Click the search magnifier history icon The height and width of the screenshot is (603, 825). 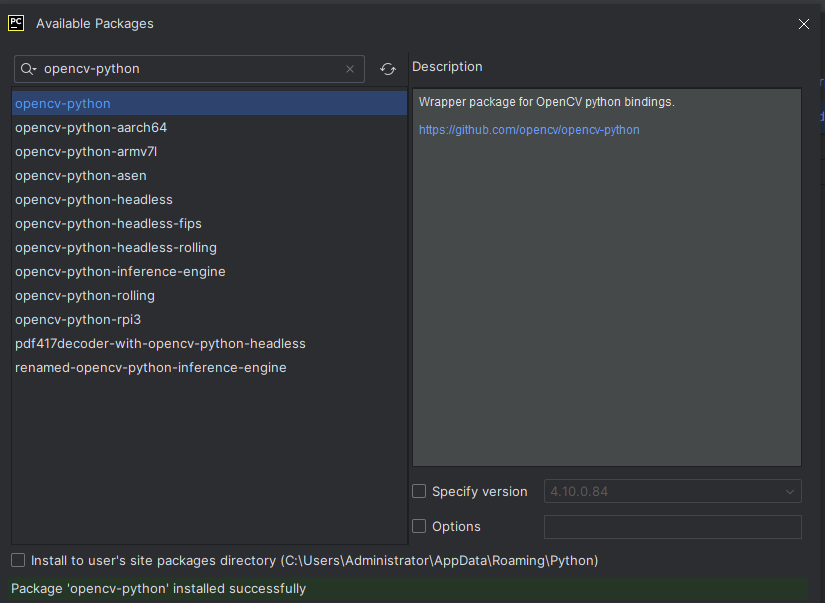tap(28, 69)
